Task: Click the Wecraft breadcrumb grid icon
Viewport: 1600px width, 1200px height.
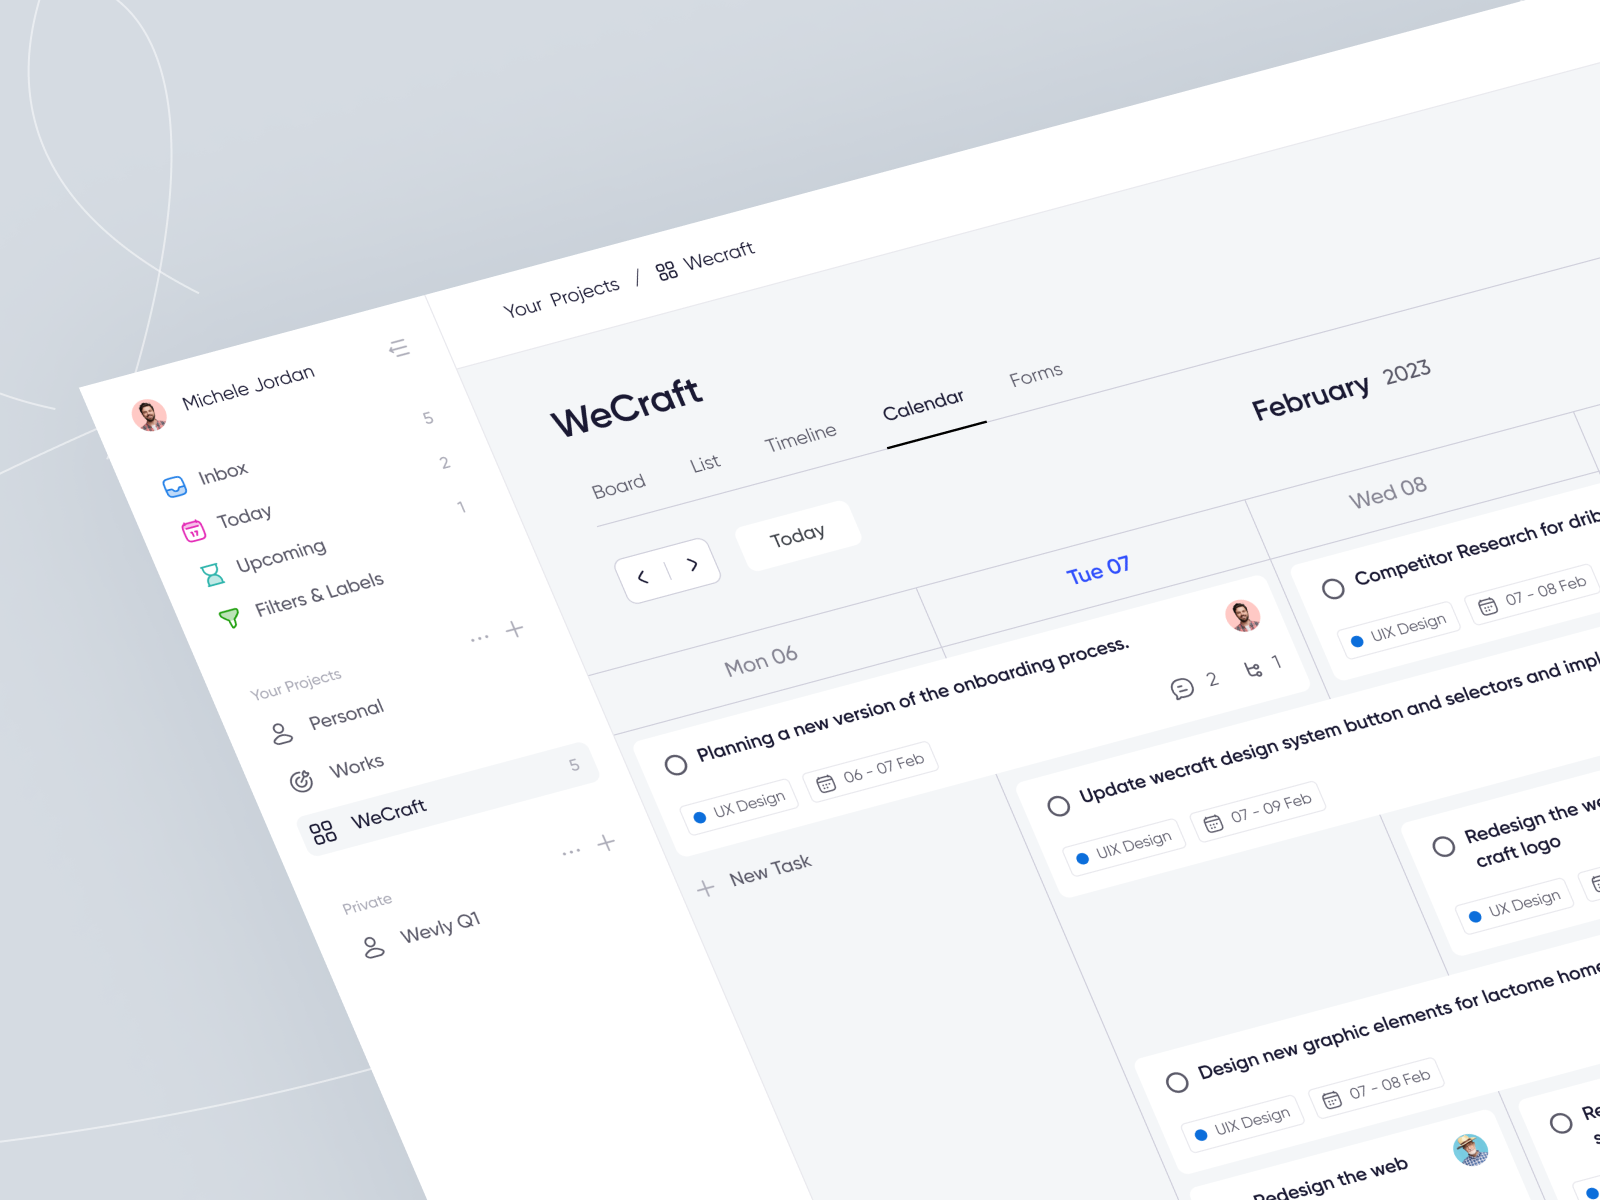Action: point(667,271)
